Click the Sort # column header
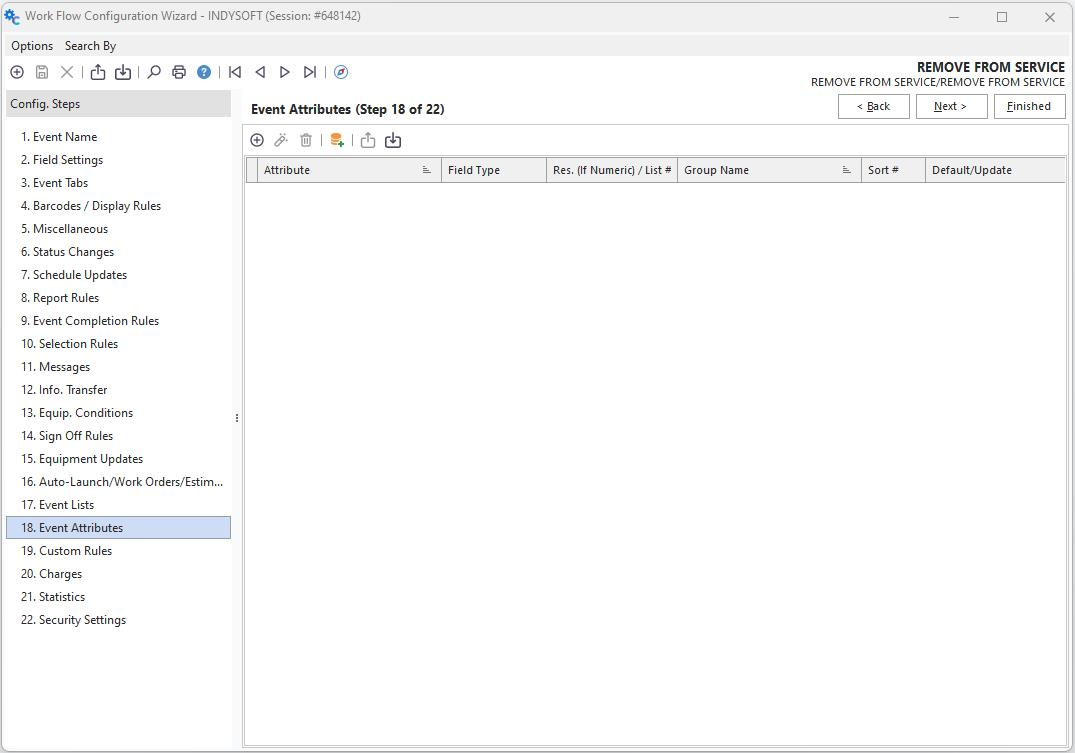 [893, 170]
